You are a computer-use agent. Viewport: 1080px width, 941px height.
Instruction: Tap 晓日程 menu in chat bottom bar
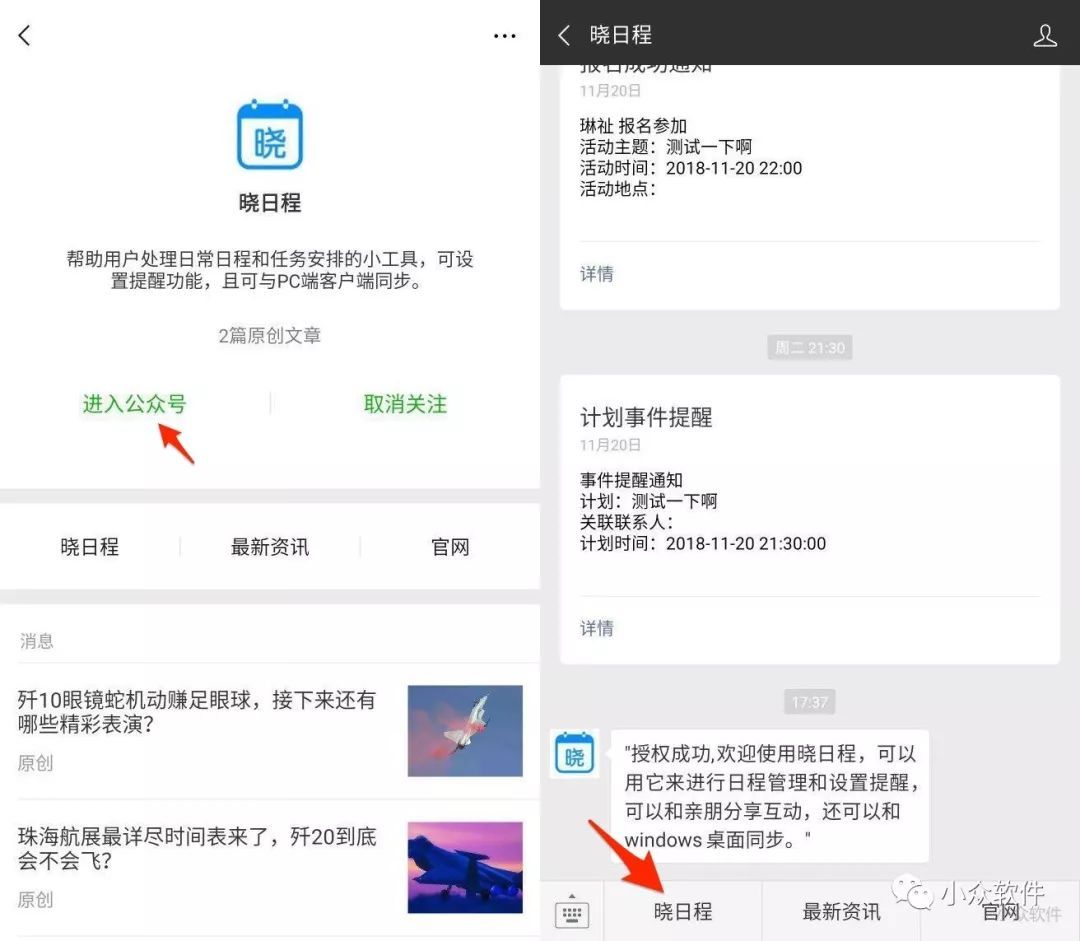pos(683,911)
